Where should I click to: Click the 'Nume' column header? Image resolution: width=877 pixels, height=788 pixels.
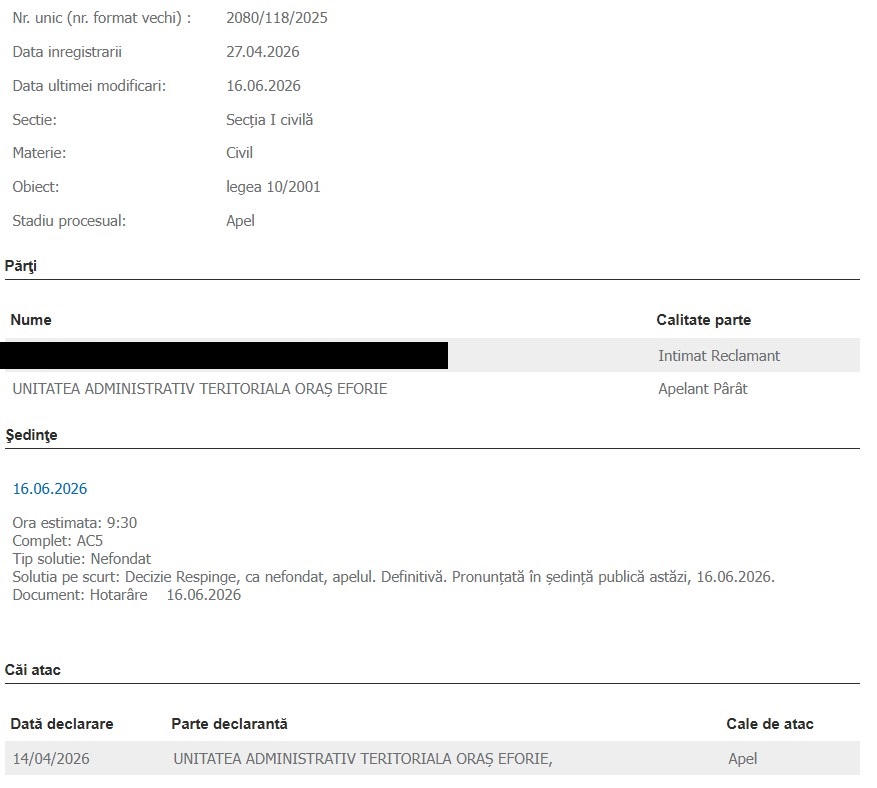coord(31,320)
